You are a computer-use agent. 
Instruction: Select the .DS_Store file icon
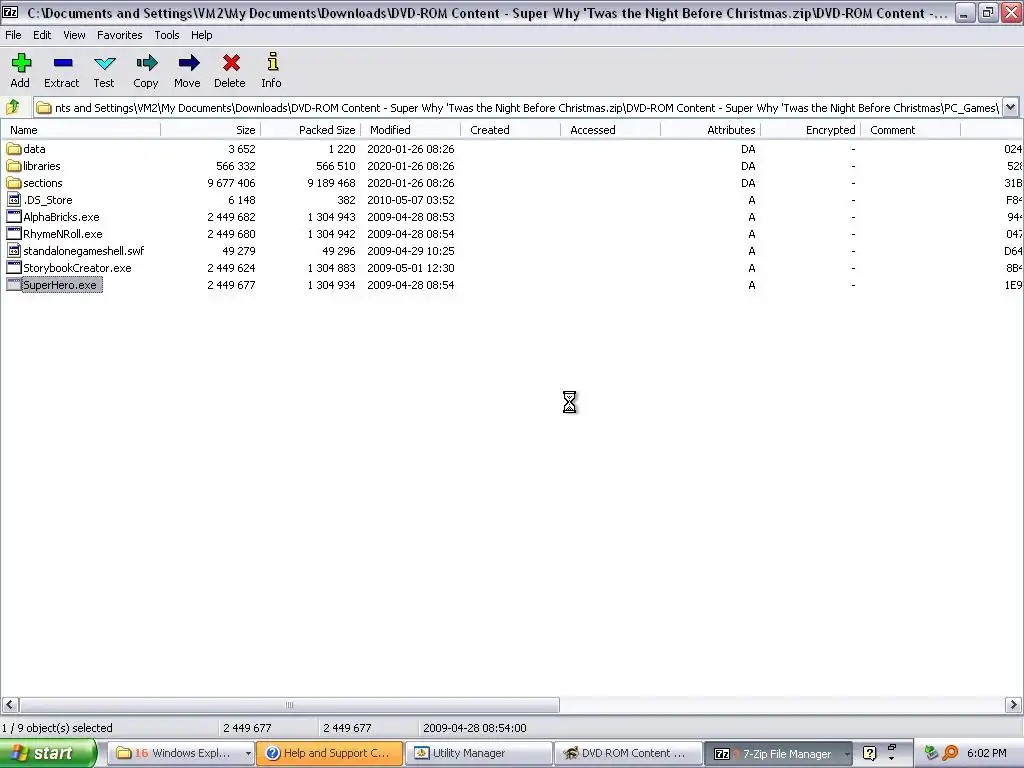14,200
